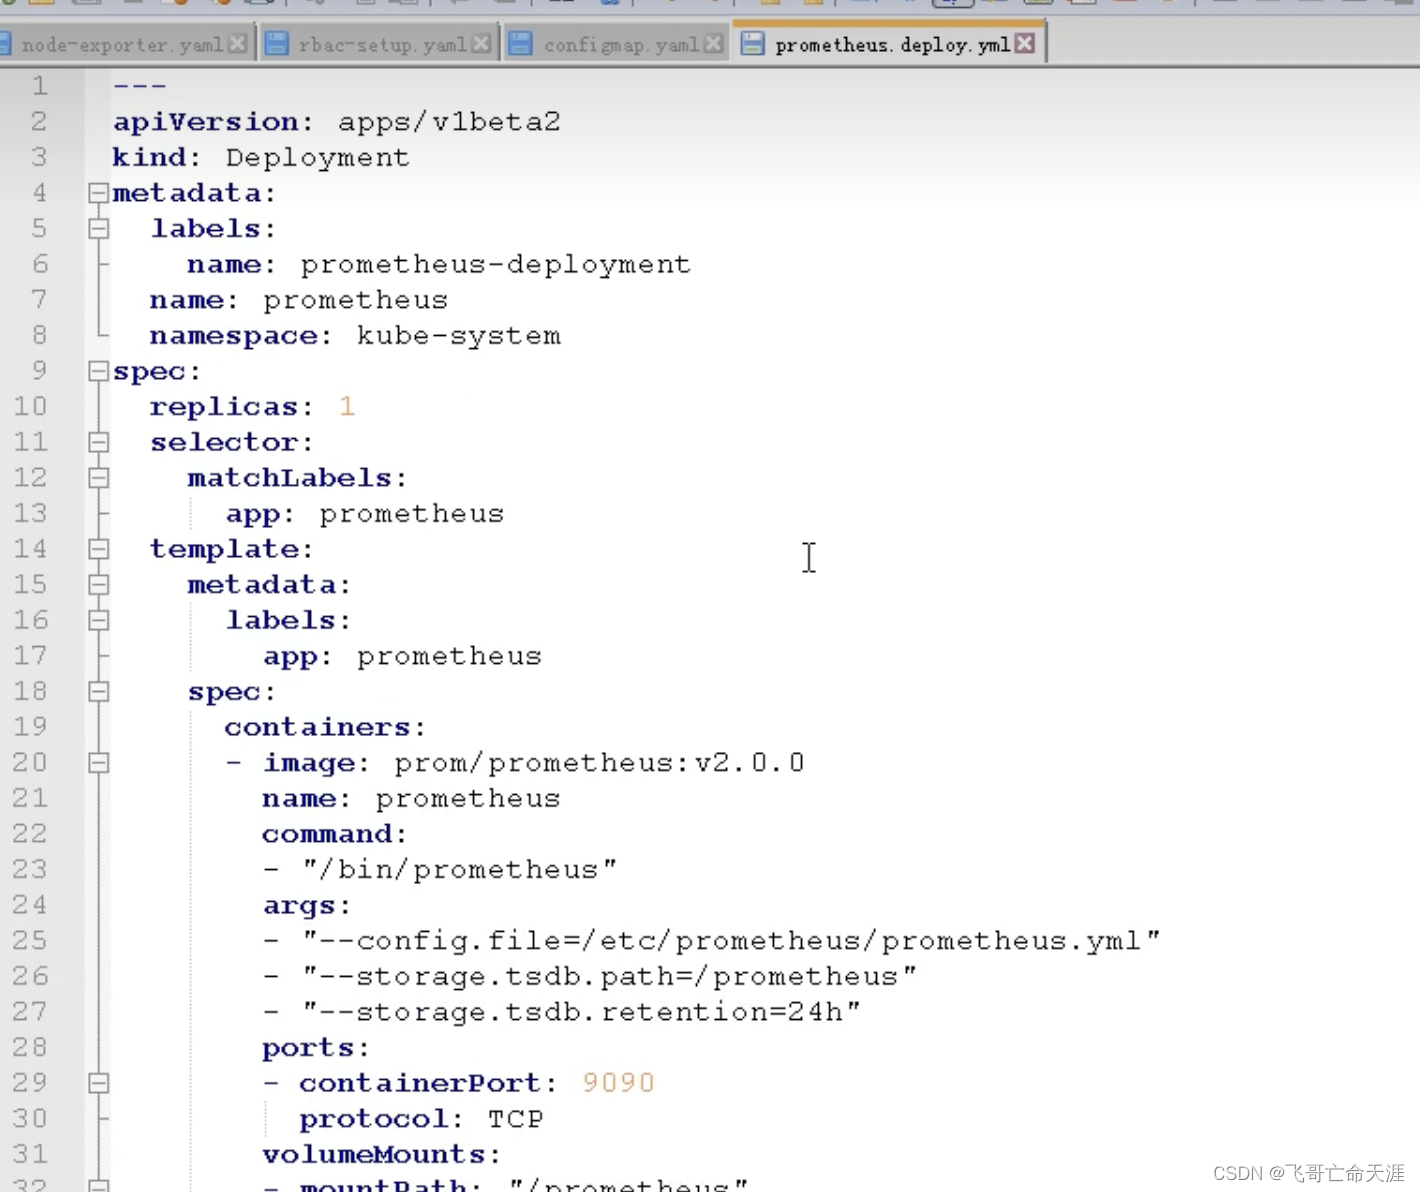This screenshot has height=1192, width=1420.
Task: Click the text 'args:'
Action: coord(306,906)
